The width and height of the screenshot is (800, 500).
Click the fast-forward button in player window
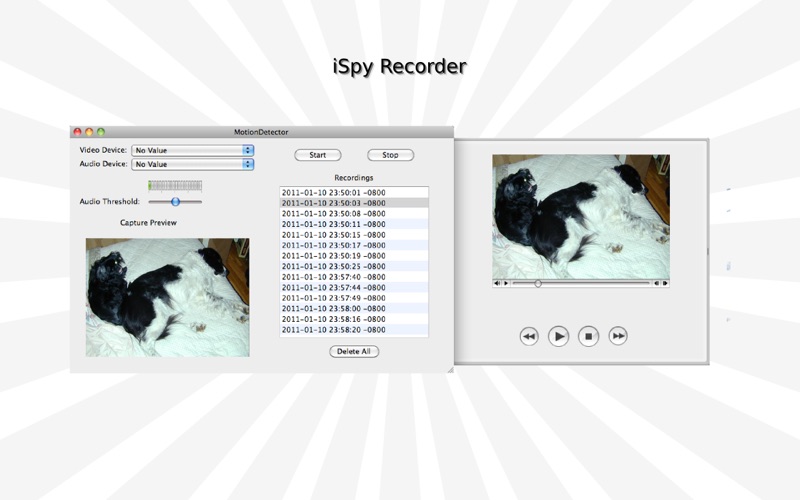click(618, 336)
